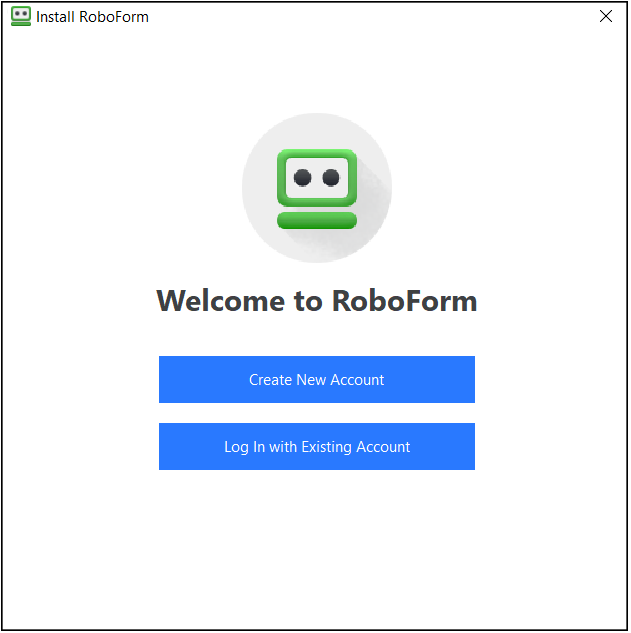Choose Log In with Existing Account
631x633 pixels.
click(x=317, y=446)
